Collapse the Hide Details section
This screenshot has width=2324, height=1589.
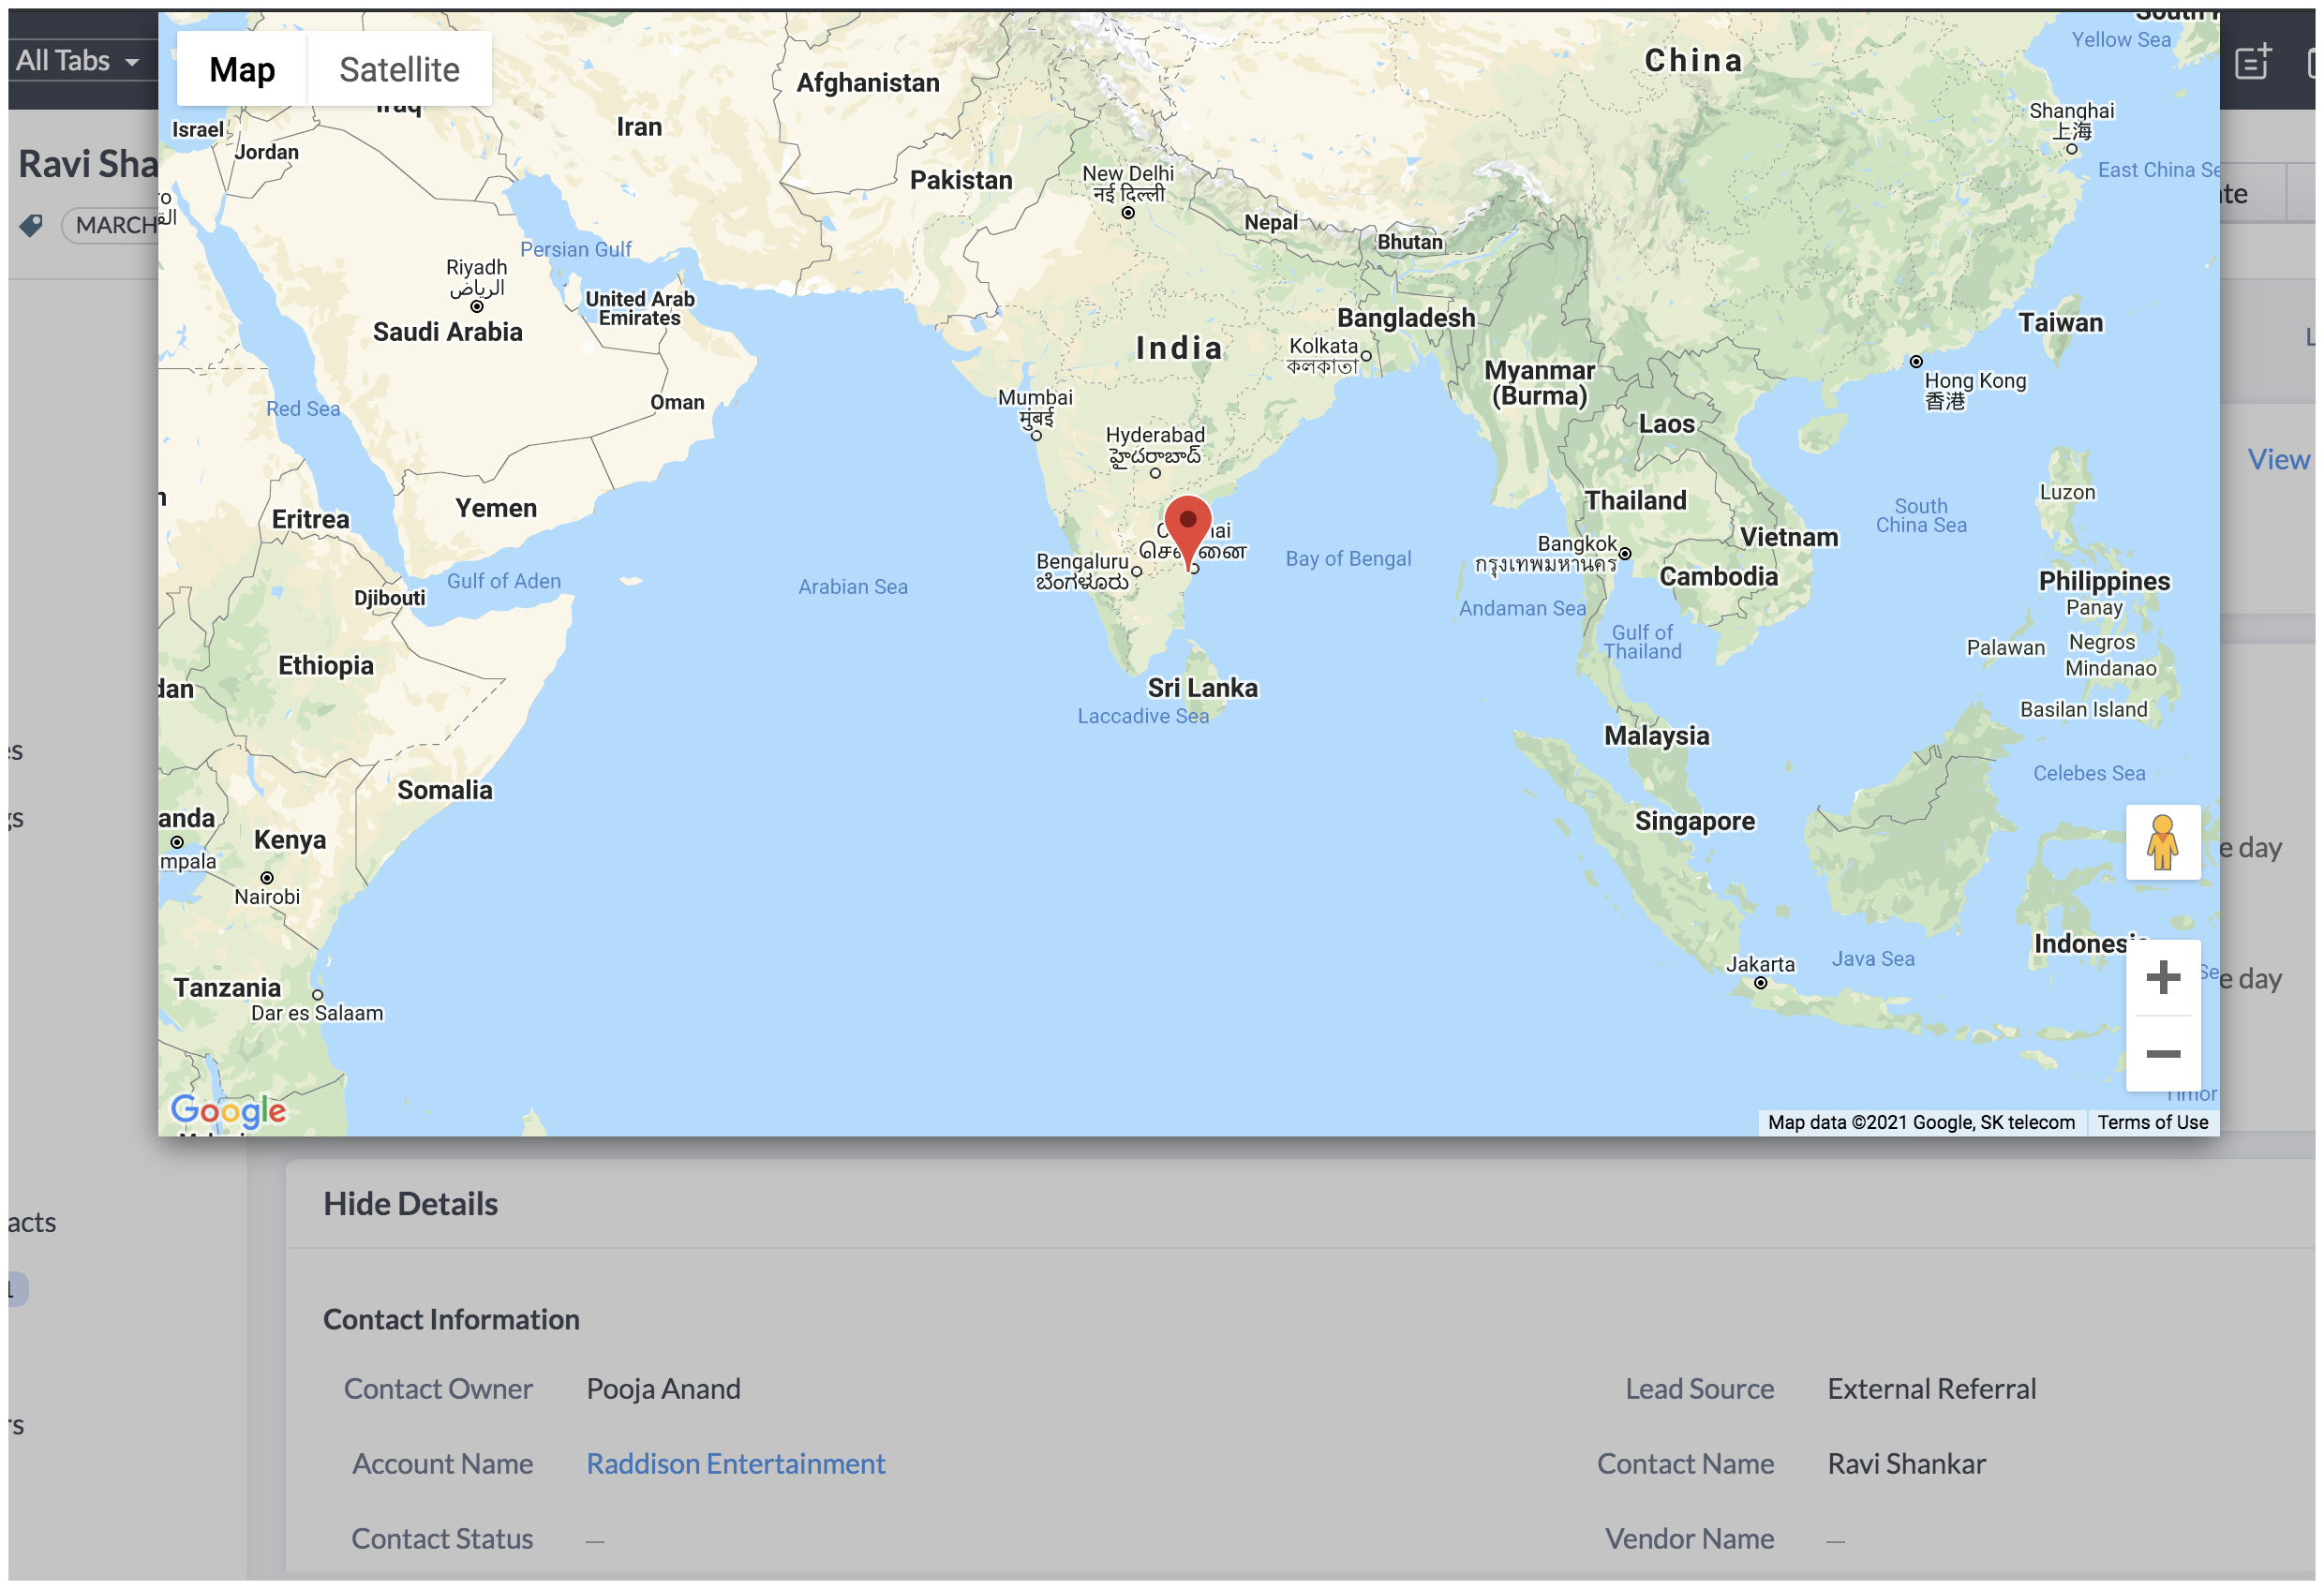point(410,1204)
